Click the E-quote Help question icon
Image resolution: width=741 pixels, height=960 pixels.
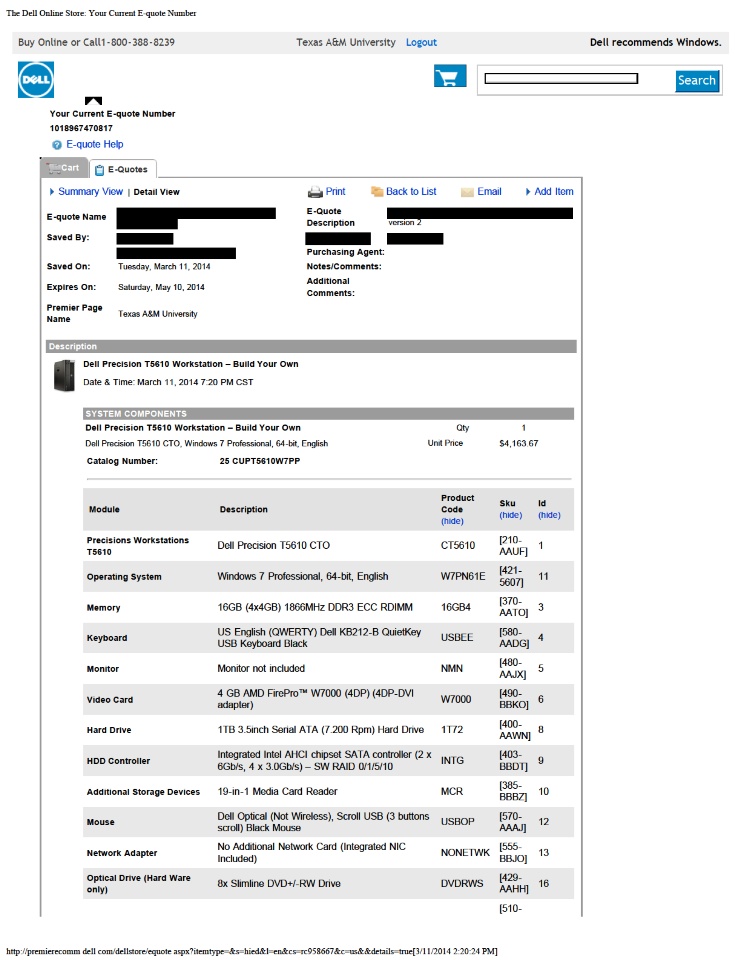tap(57, 145)
